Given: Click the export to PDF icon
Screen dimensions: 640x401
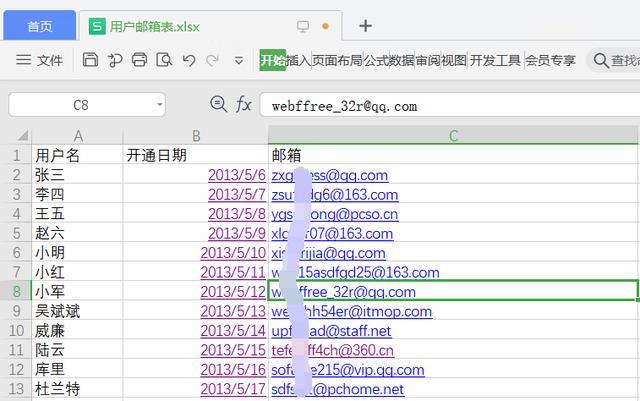Looking at the screenshot, I should (x=115, y=60).
